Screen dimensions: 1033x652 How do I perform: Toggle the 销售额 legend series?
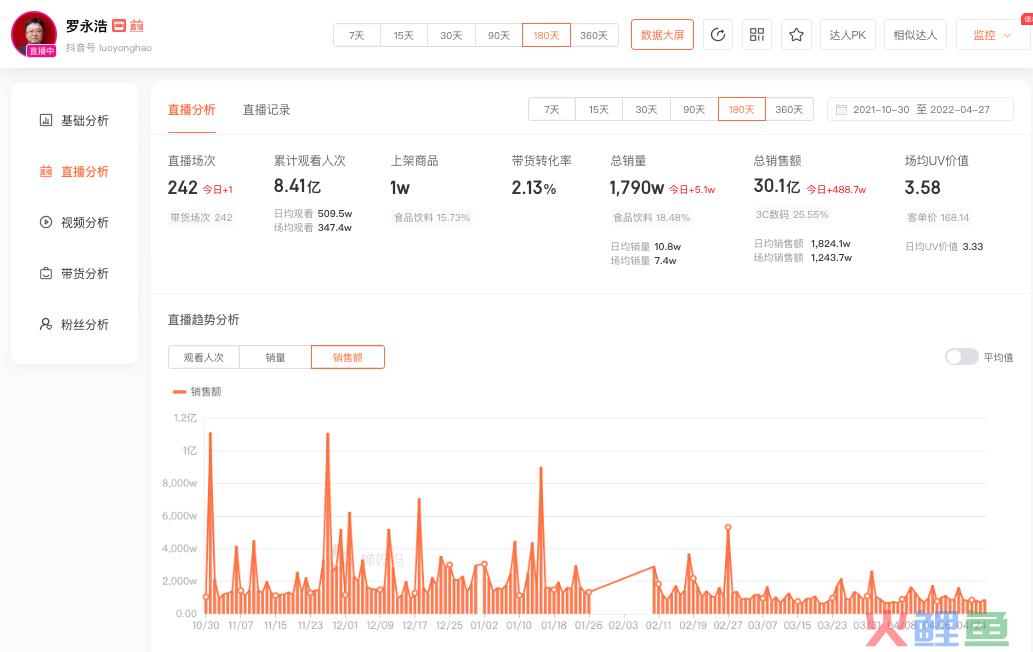[197, 392]
